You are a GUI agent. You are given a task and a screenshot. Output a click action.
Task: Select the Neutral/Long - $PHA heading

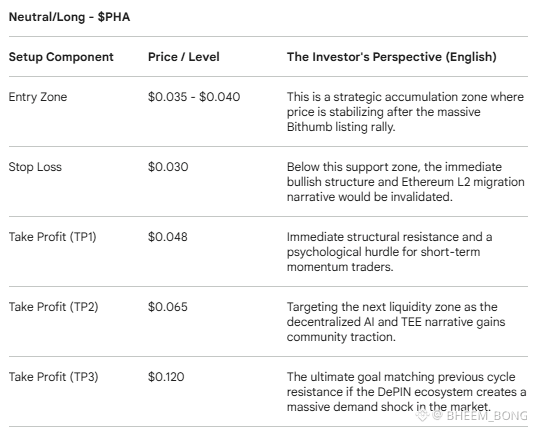click(69, 17)
